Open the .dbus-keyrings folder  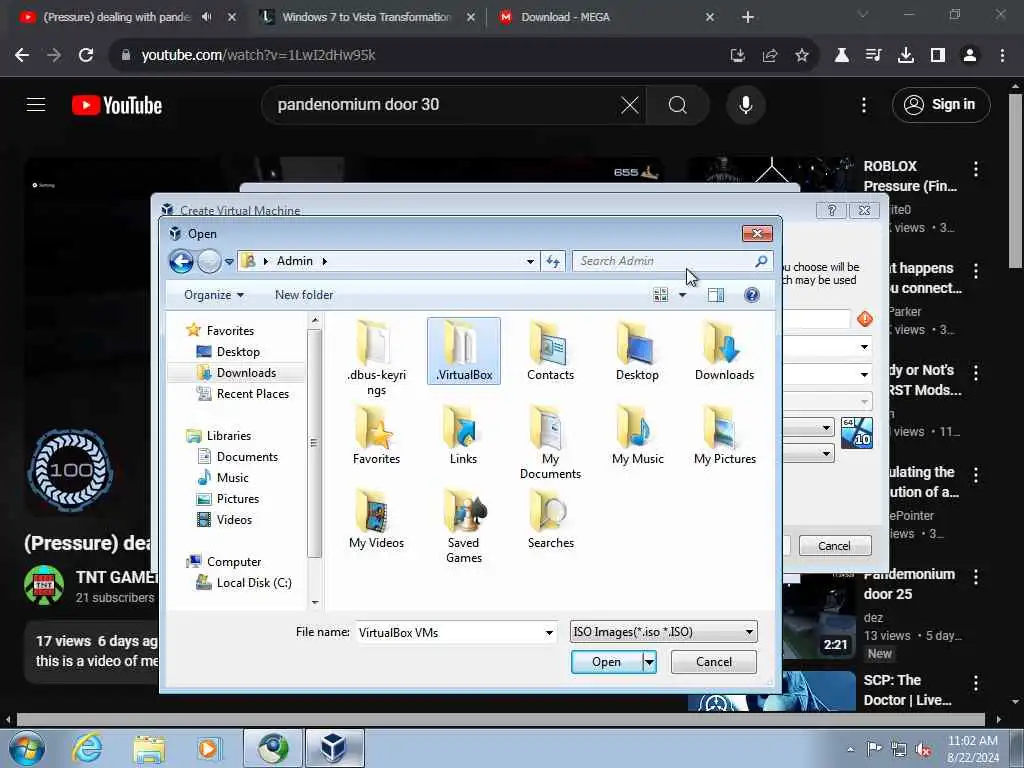pos(376,358)
